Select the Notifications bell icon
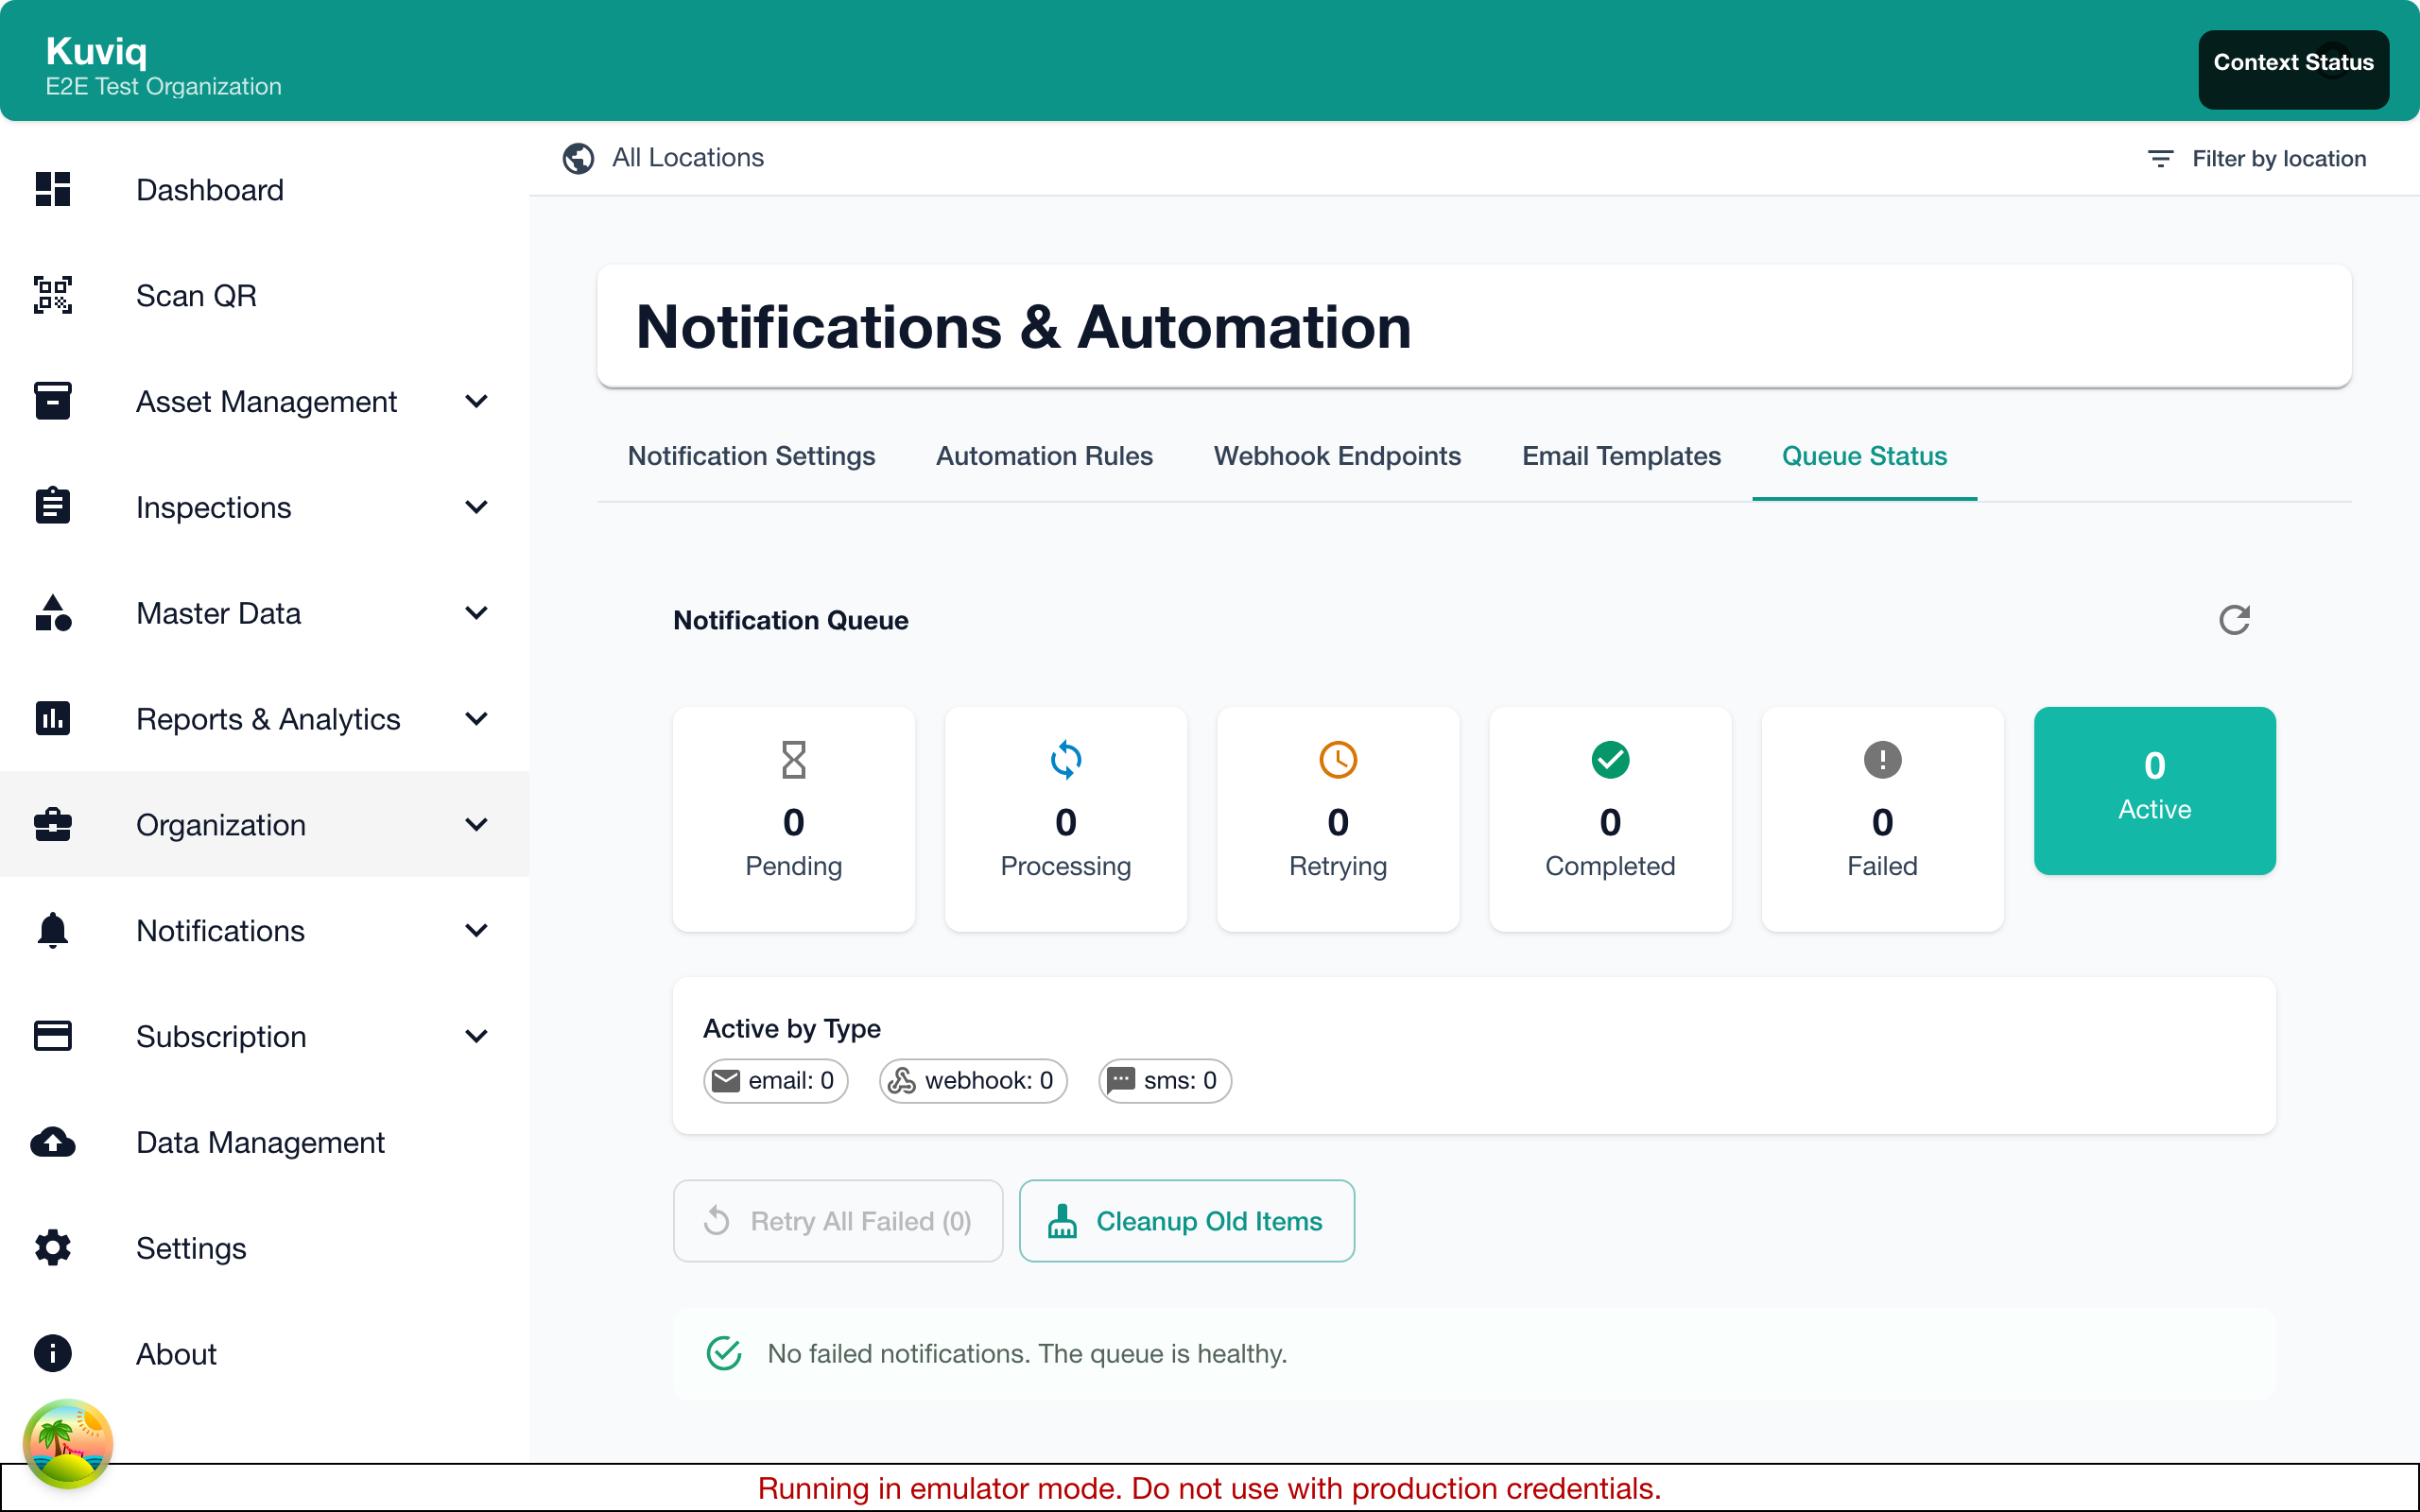This screenshot has height=1512, width=2420. (53, 930)
